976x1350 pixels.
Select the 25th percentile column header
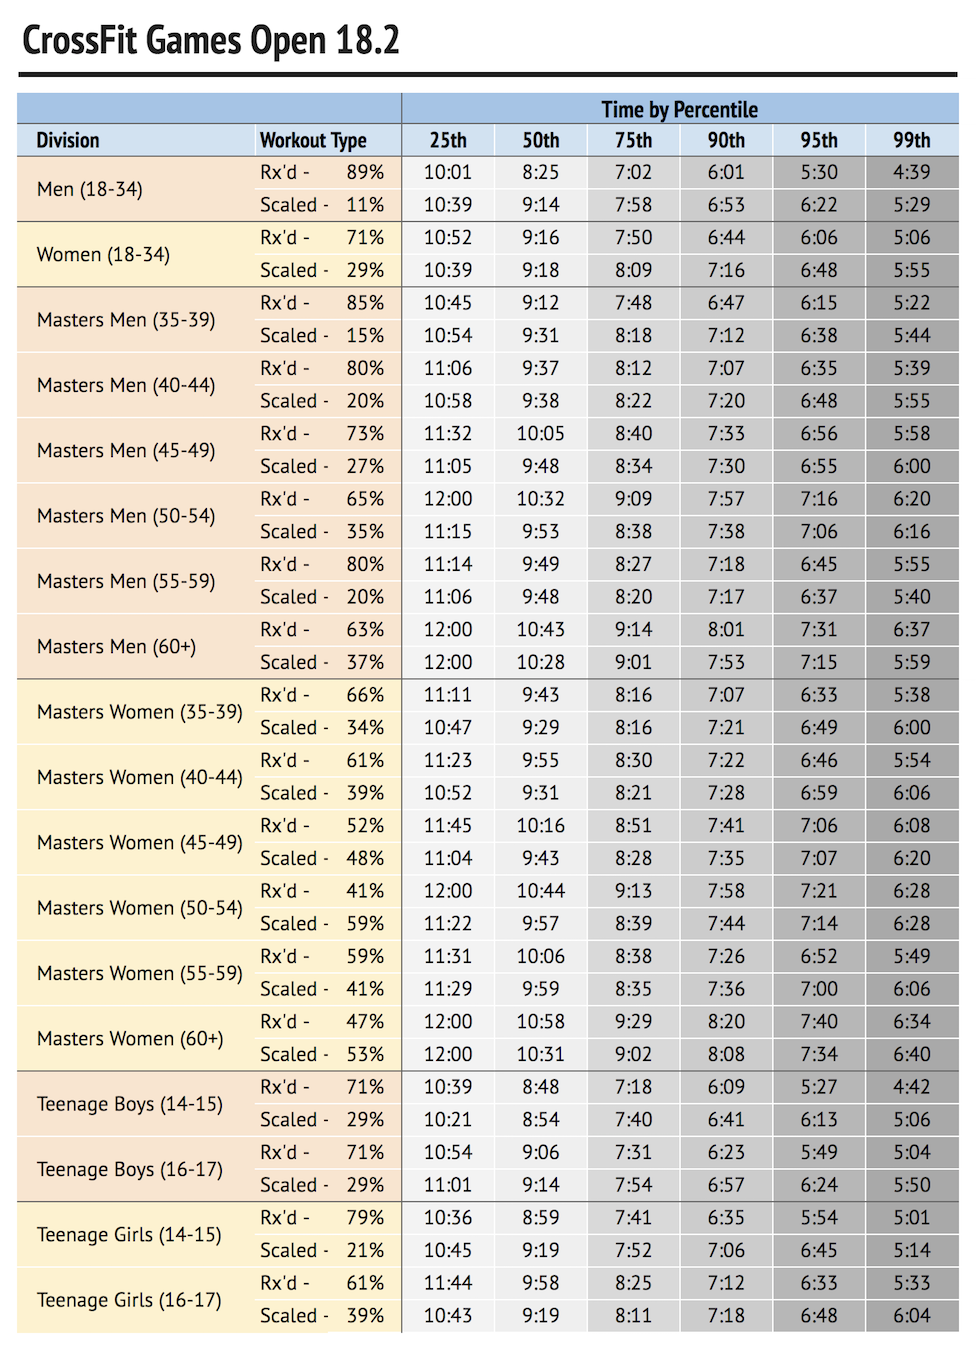click(448, 140)
